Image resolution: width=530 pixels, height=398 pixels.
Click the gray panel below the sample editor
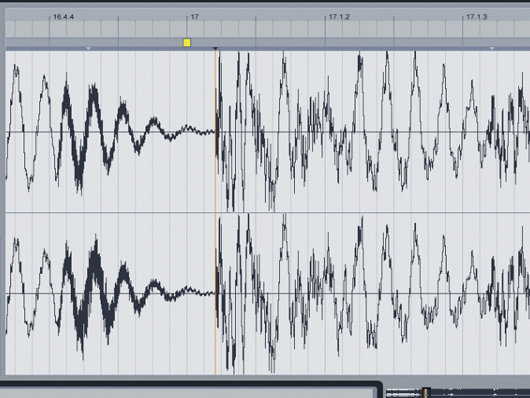point(188,393)
